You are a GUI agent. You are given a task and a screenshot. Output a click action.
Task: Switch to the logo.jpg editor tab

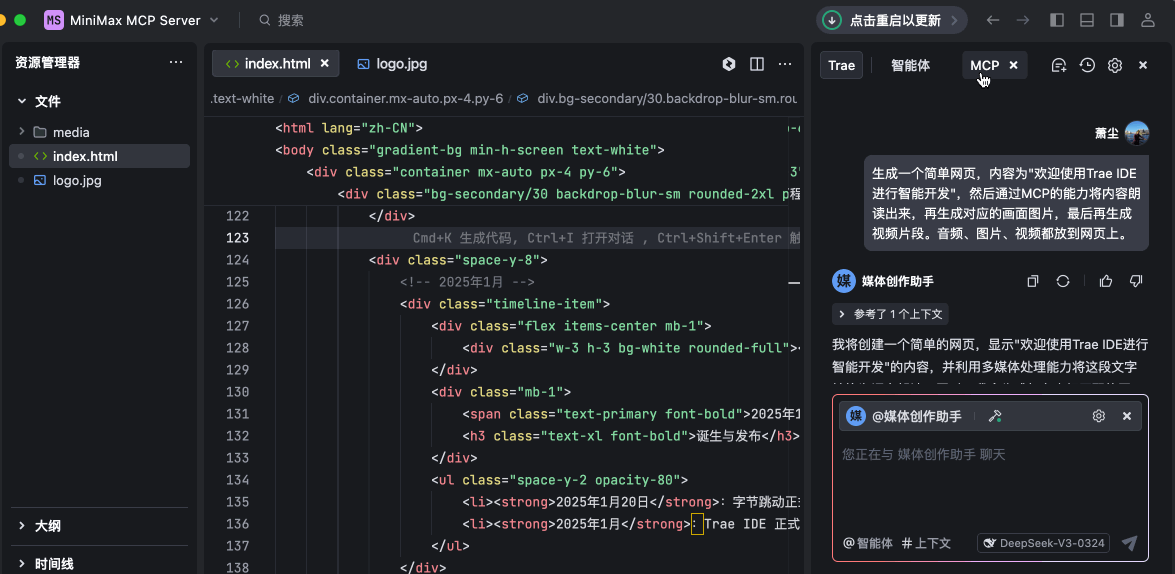click(392, 64)
